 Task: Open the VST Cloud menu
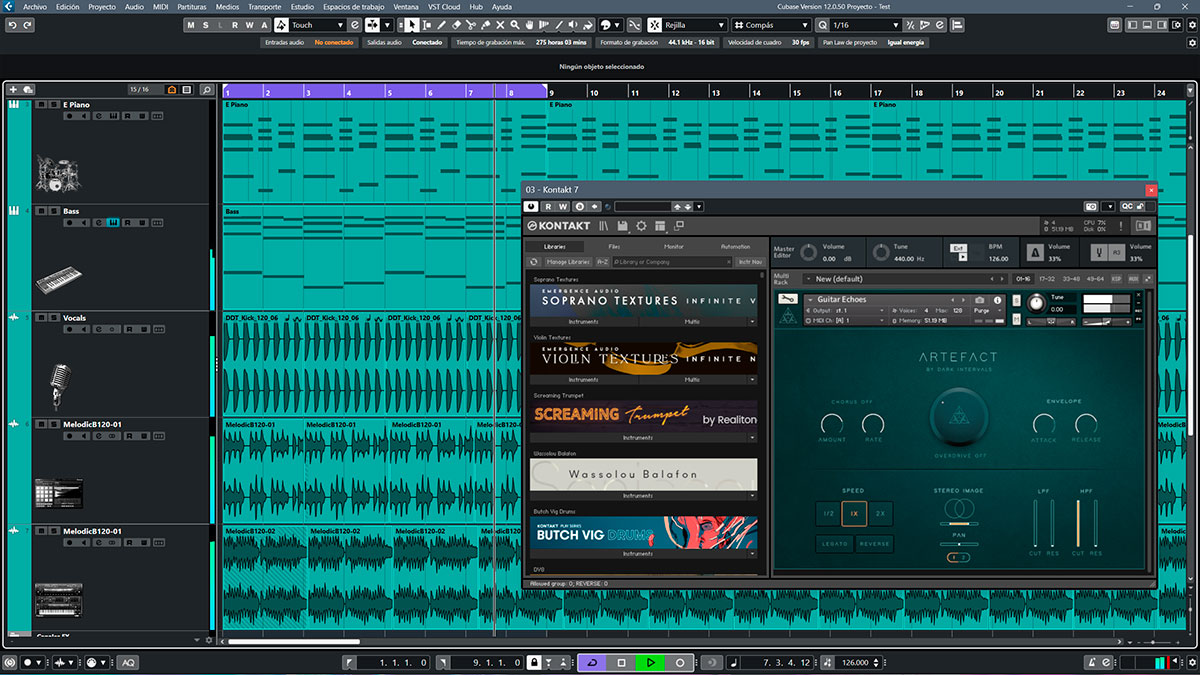445,6
